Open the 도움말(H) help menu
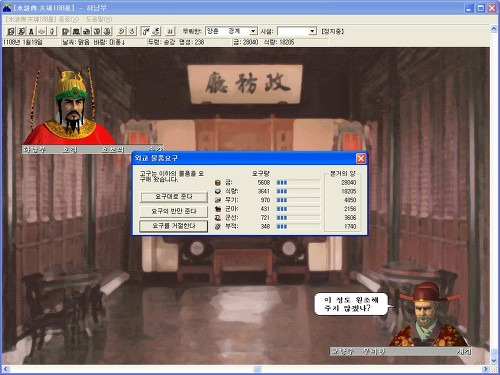 99,19
